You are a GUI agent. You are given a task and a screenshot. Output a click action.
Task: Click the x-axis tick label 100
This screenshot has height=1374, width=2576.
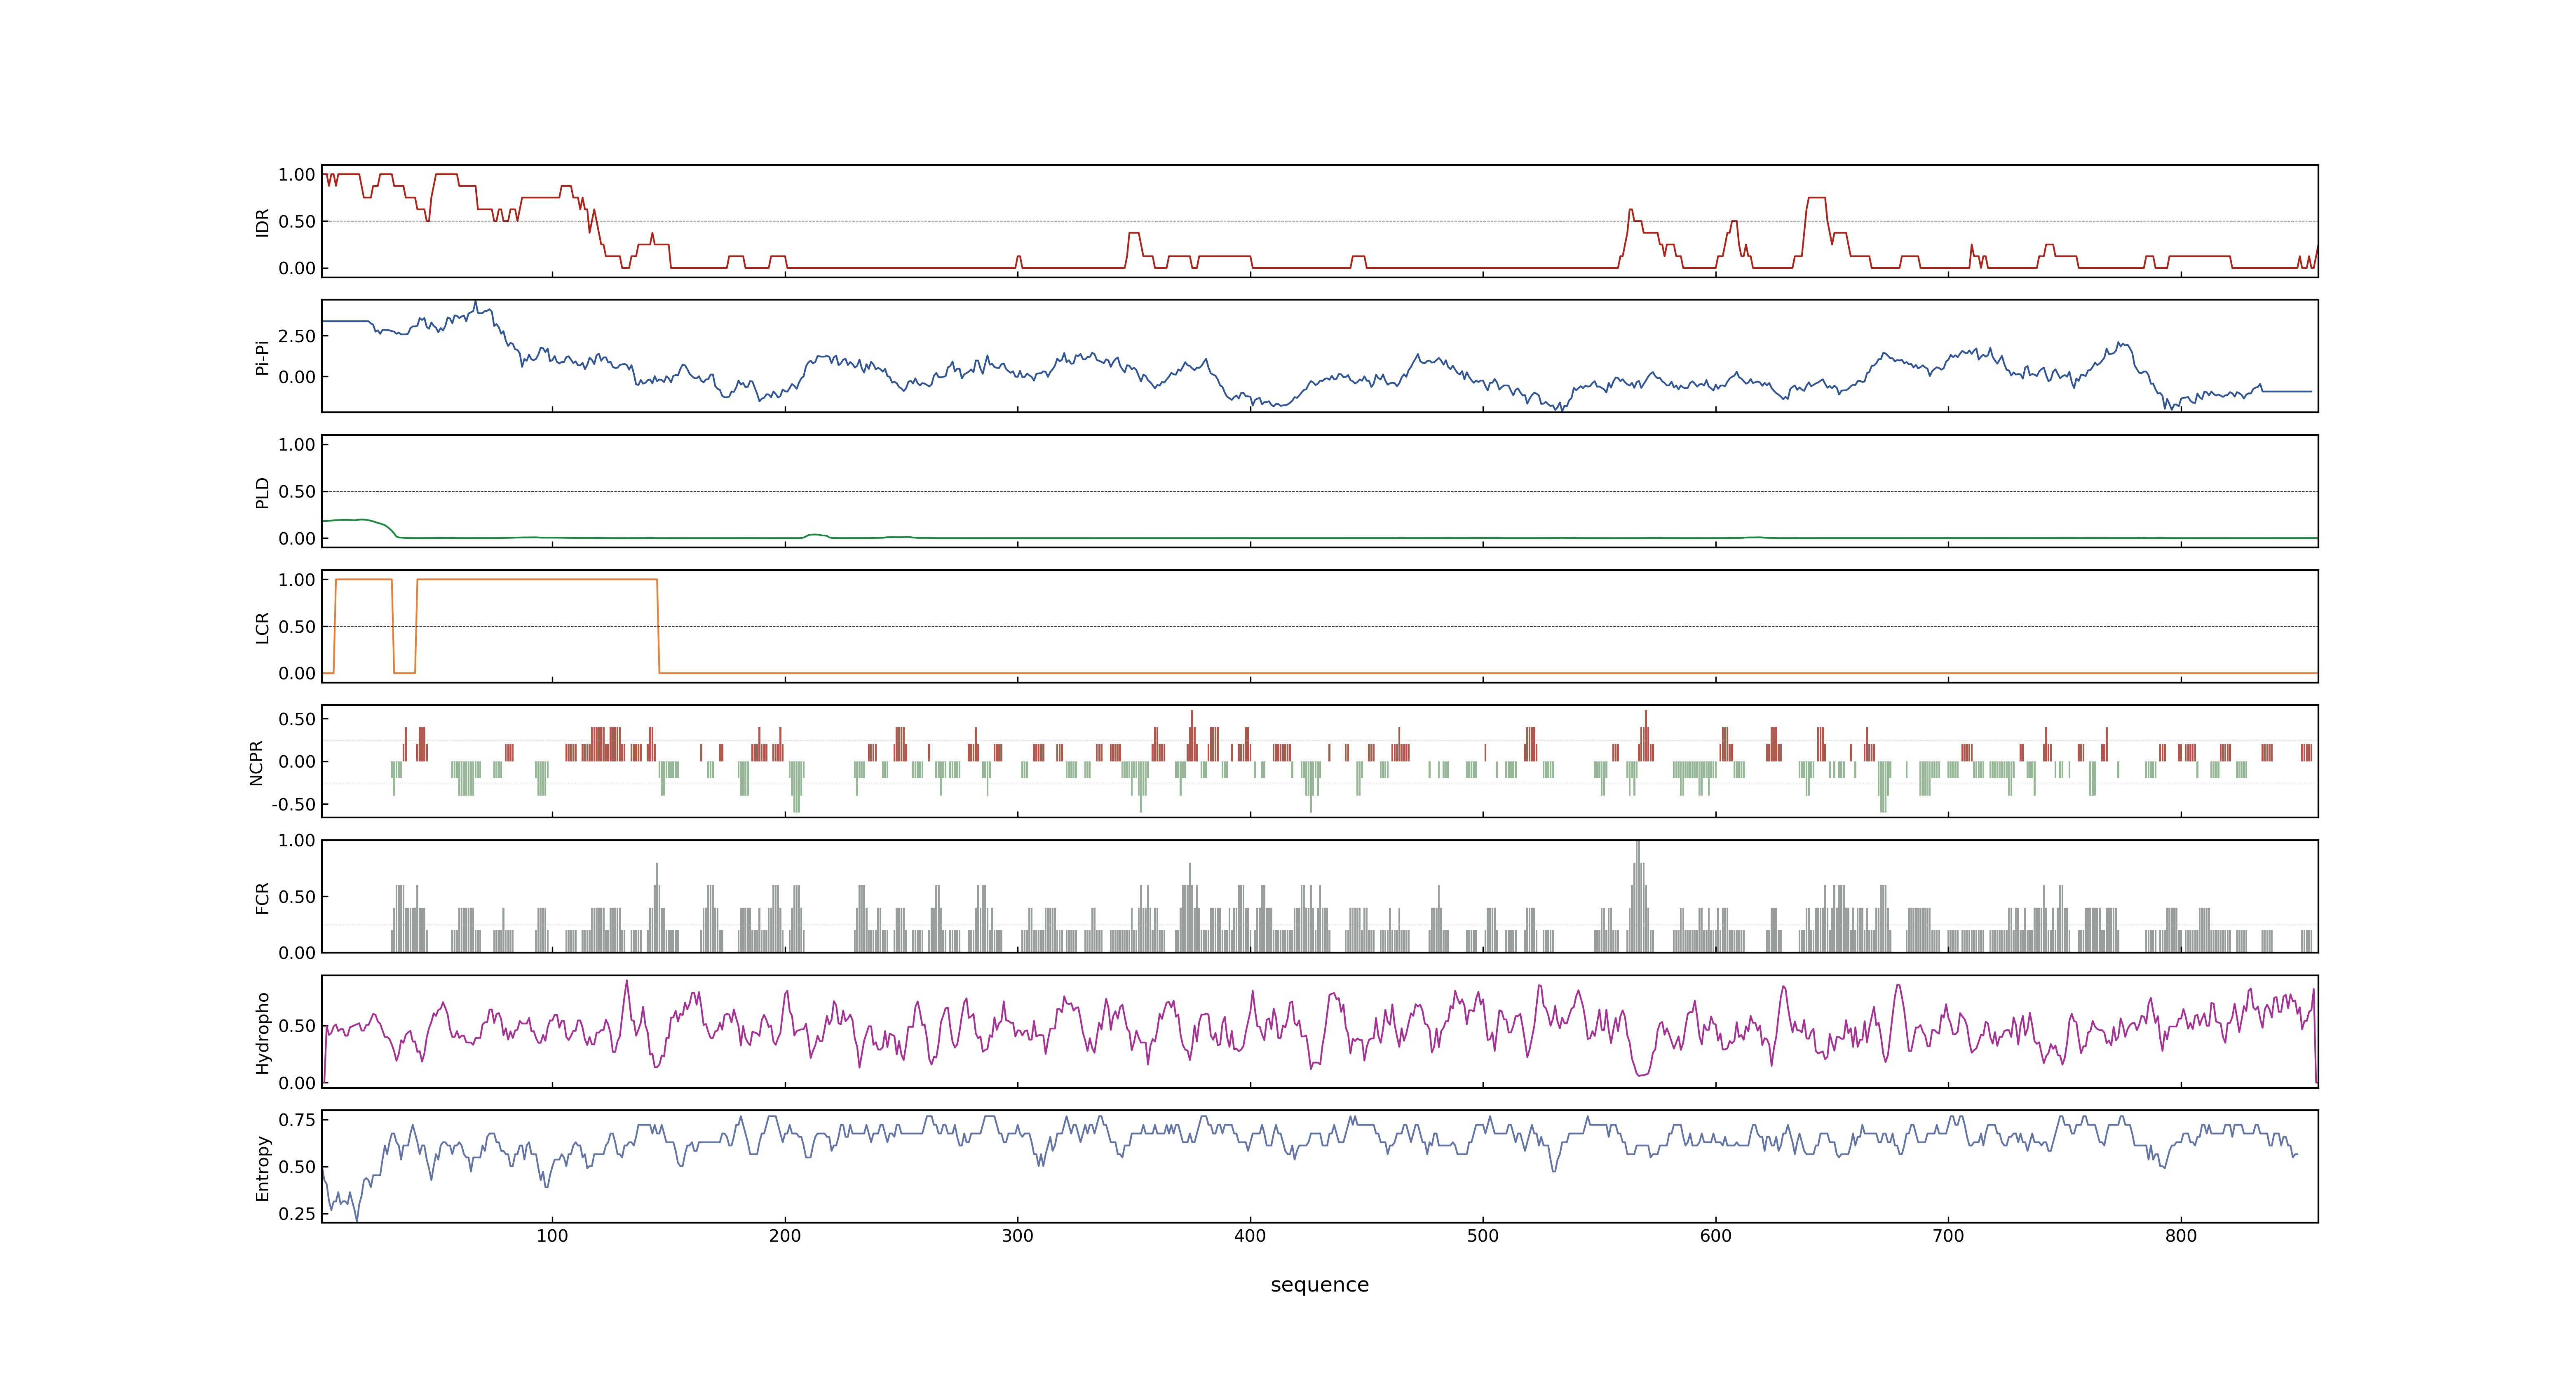(x=552, y=1236)
